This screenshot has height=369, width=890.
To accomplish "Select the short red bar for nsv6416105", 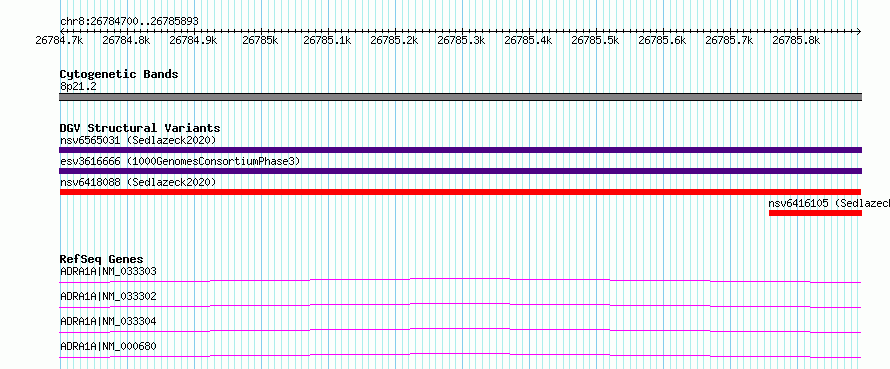I will [816, 213].
